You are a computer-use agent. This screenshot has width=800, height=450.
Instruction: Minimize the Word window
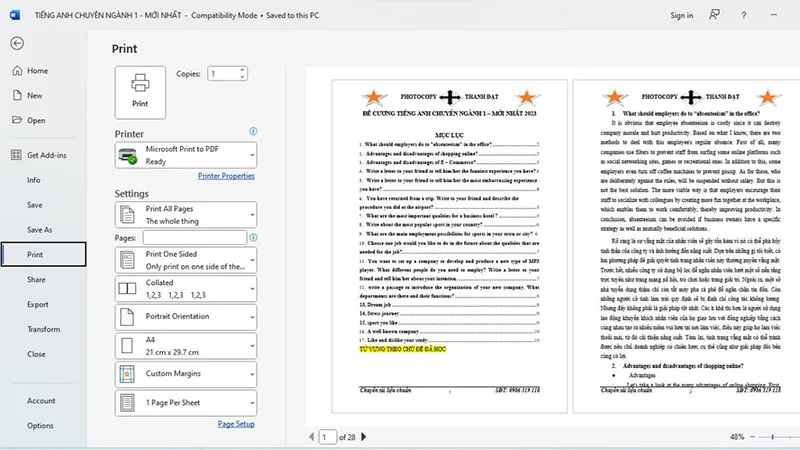point(774,15)
